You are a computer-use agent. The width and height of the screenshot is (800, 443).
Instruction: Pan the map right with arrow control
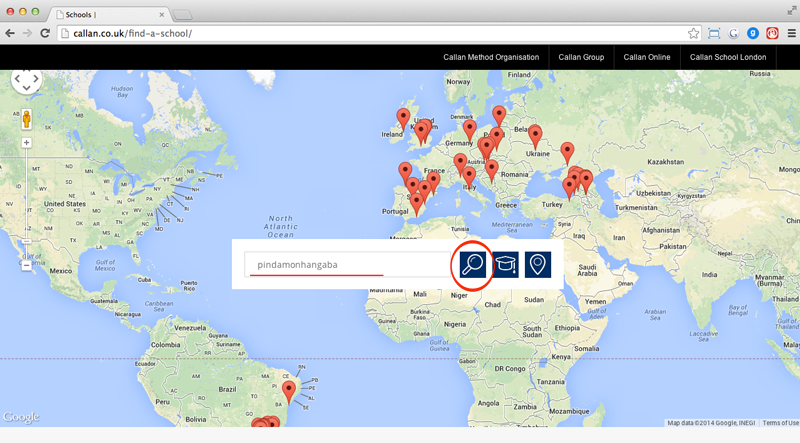(x=36, y=79)
